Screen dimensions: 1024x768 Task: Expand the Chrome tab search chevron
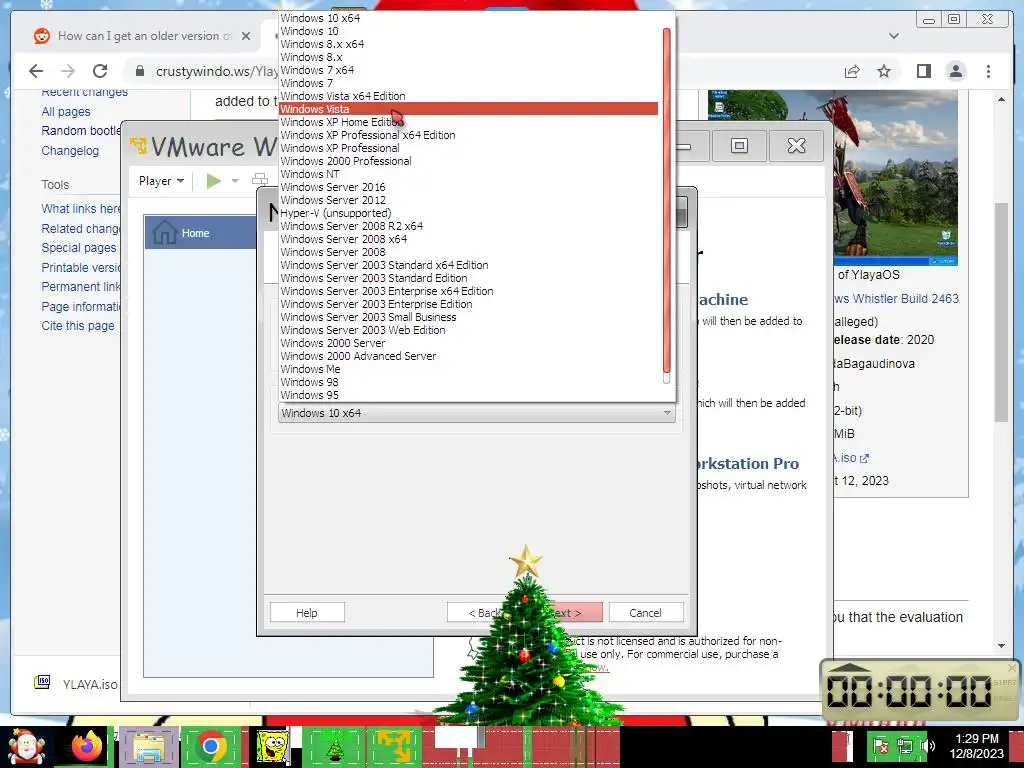894,36
